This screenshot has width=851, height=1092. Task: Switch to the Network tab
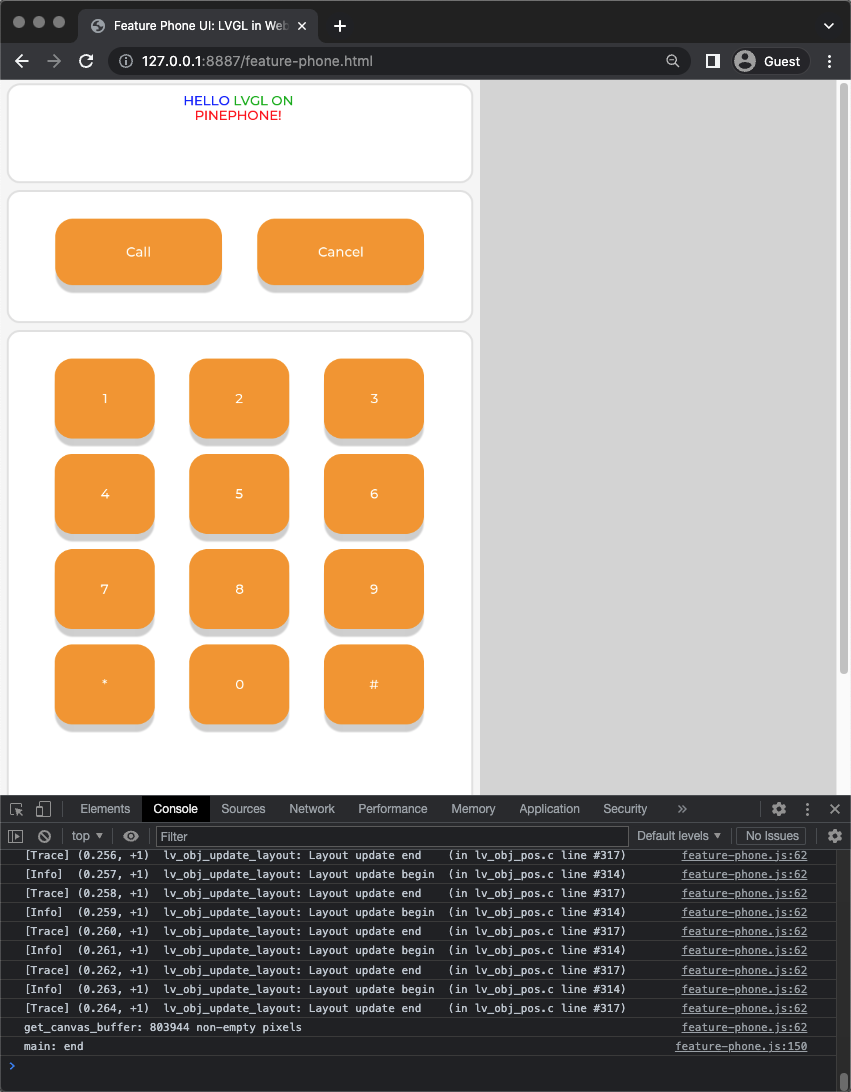(x=312, y=809)
